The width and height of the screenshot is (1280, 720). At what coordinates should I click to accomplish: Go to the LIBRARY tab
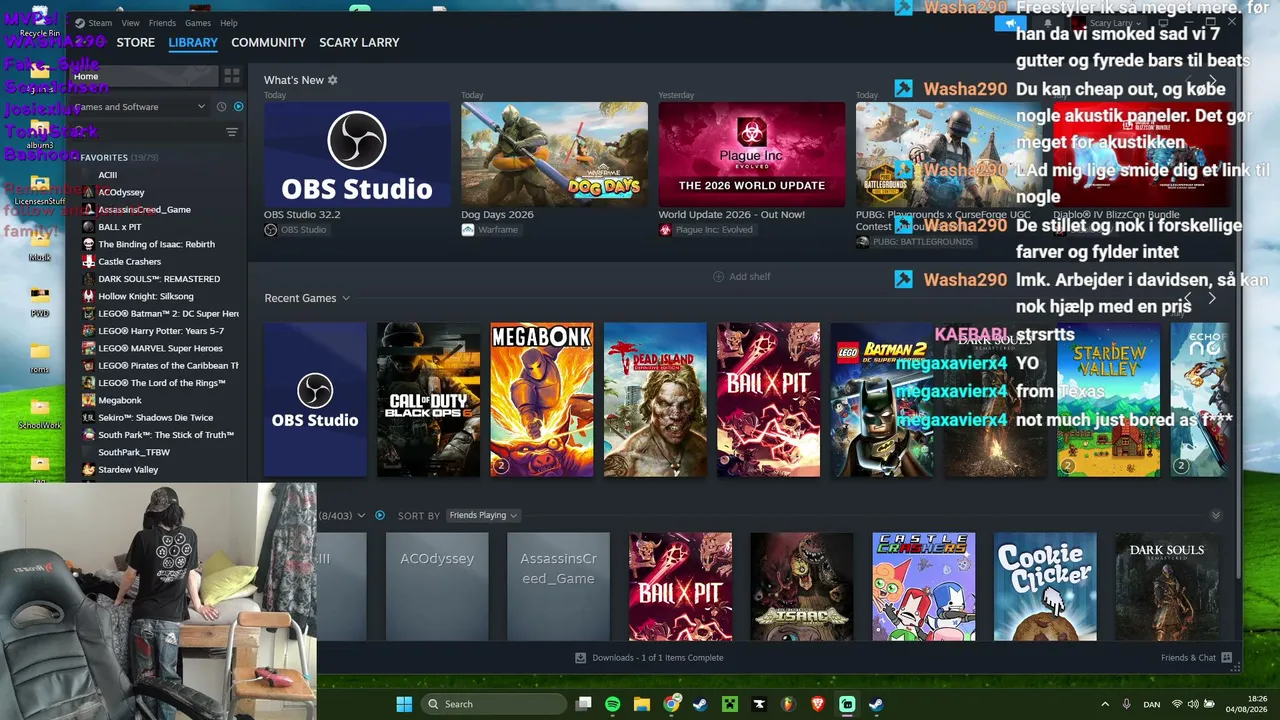click(193, 43)
